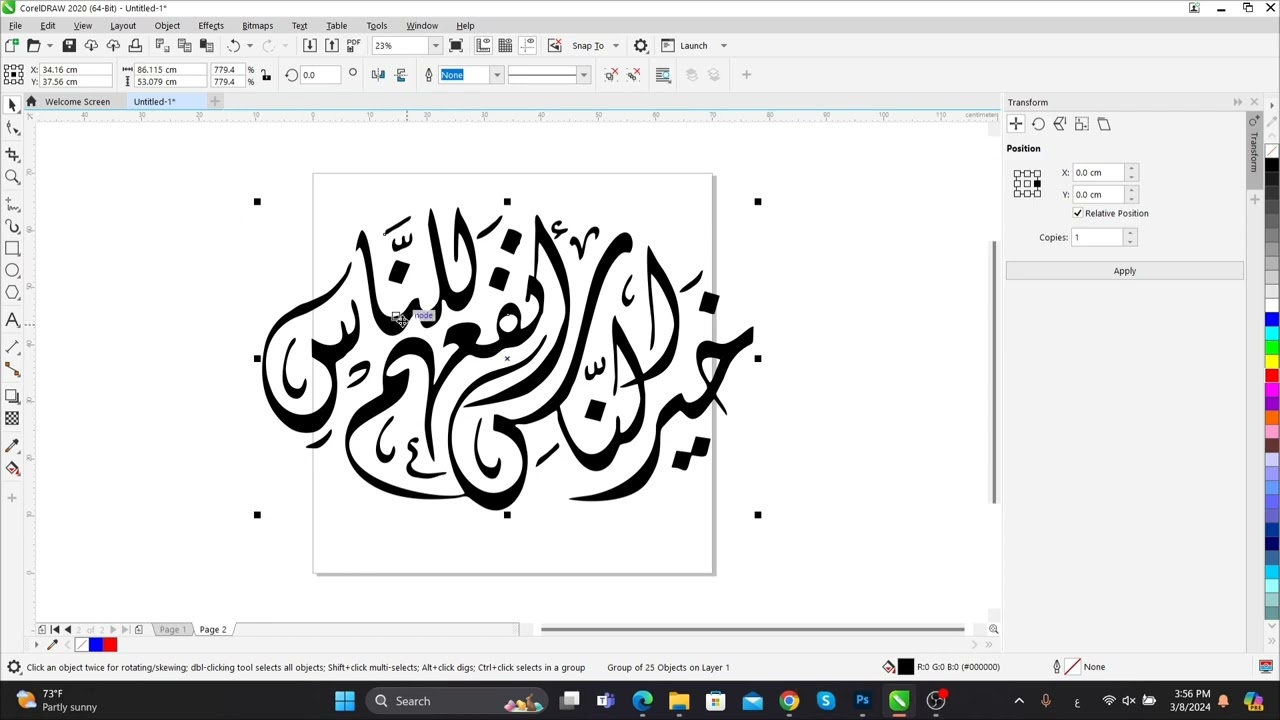Click Publish to PDF icon

click(353, 45)
